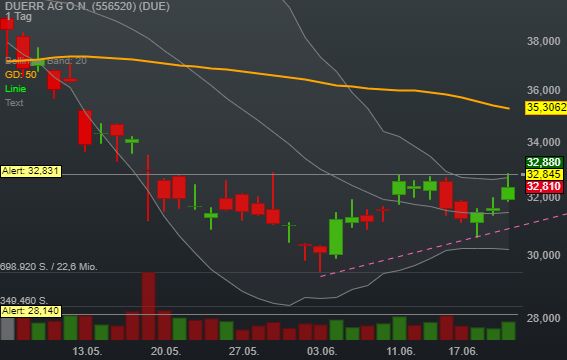Click the chart title DUERR AG O.N. (556520) (DUE)
The height and width of the screenshot is (360, 567).
87,6
